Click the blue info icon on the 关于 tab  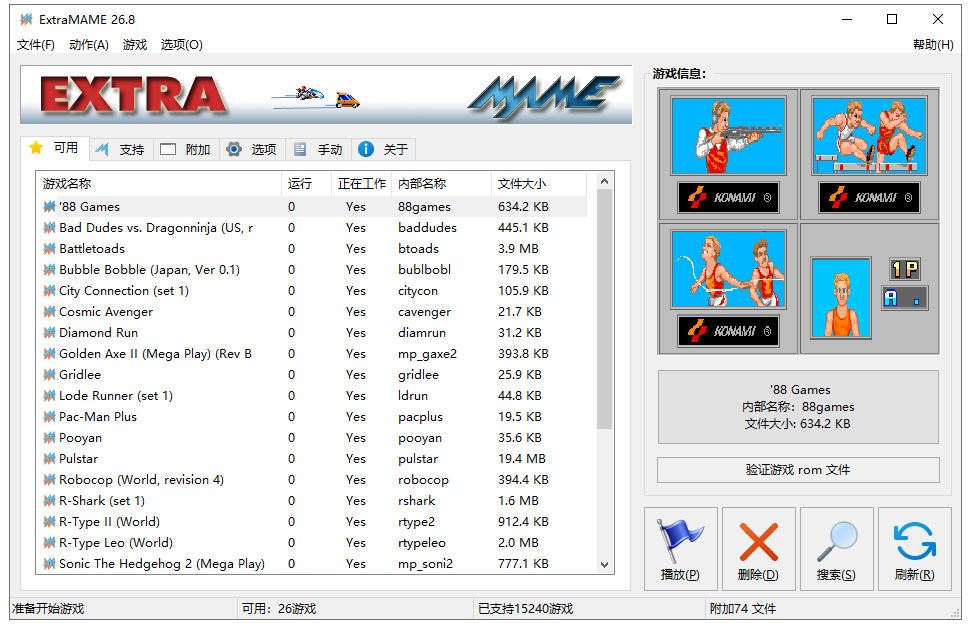366,149
